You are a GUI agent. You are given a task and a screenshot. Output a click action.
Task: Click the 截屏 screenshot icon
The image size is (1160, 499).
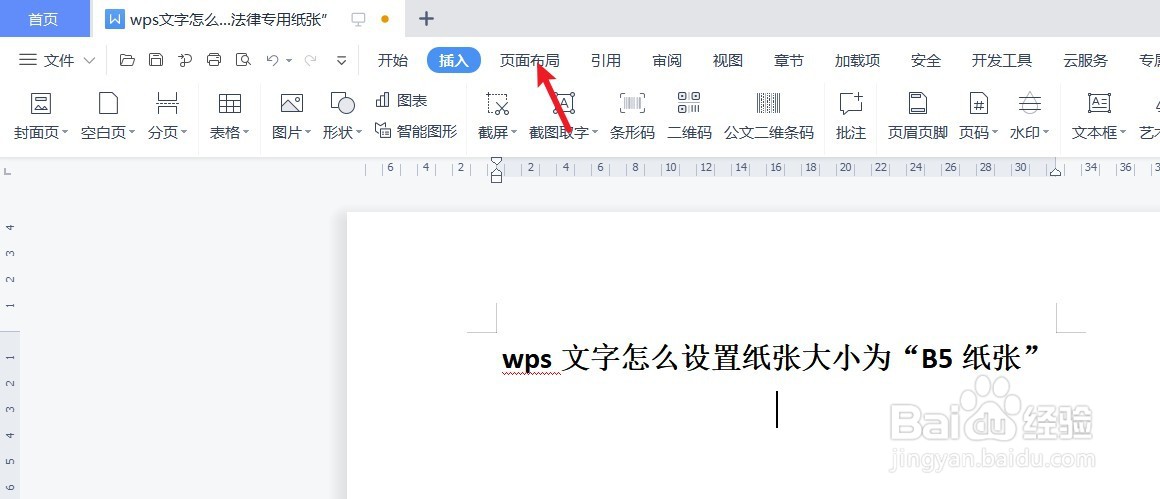click(x=498, y=103)
